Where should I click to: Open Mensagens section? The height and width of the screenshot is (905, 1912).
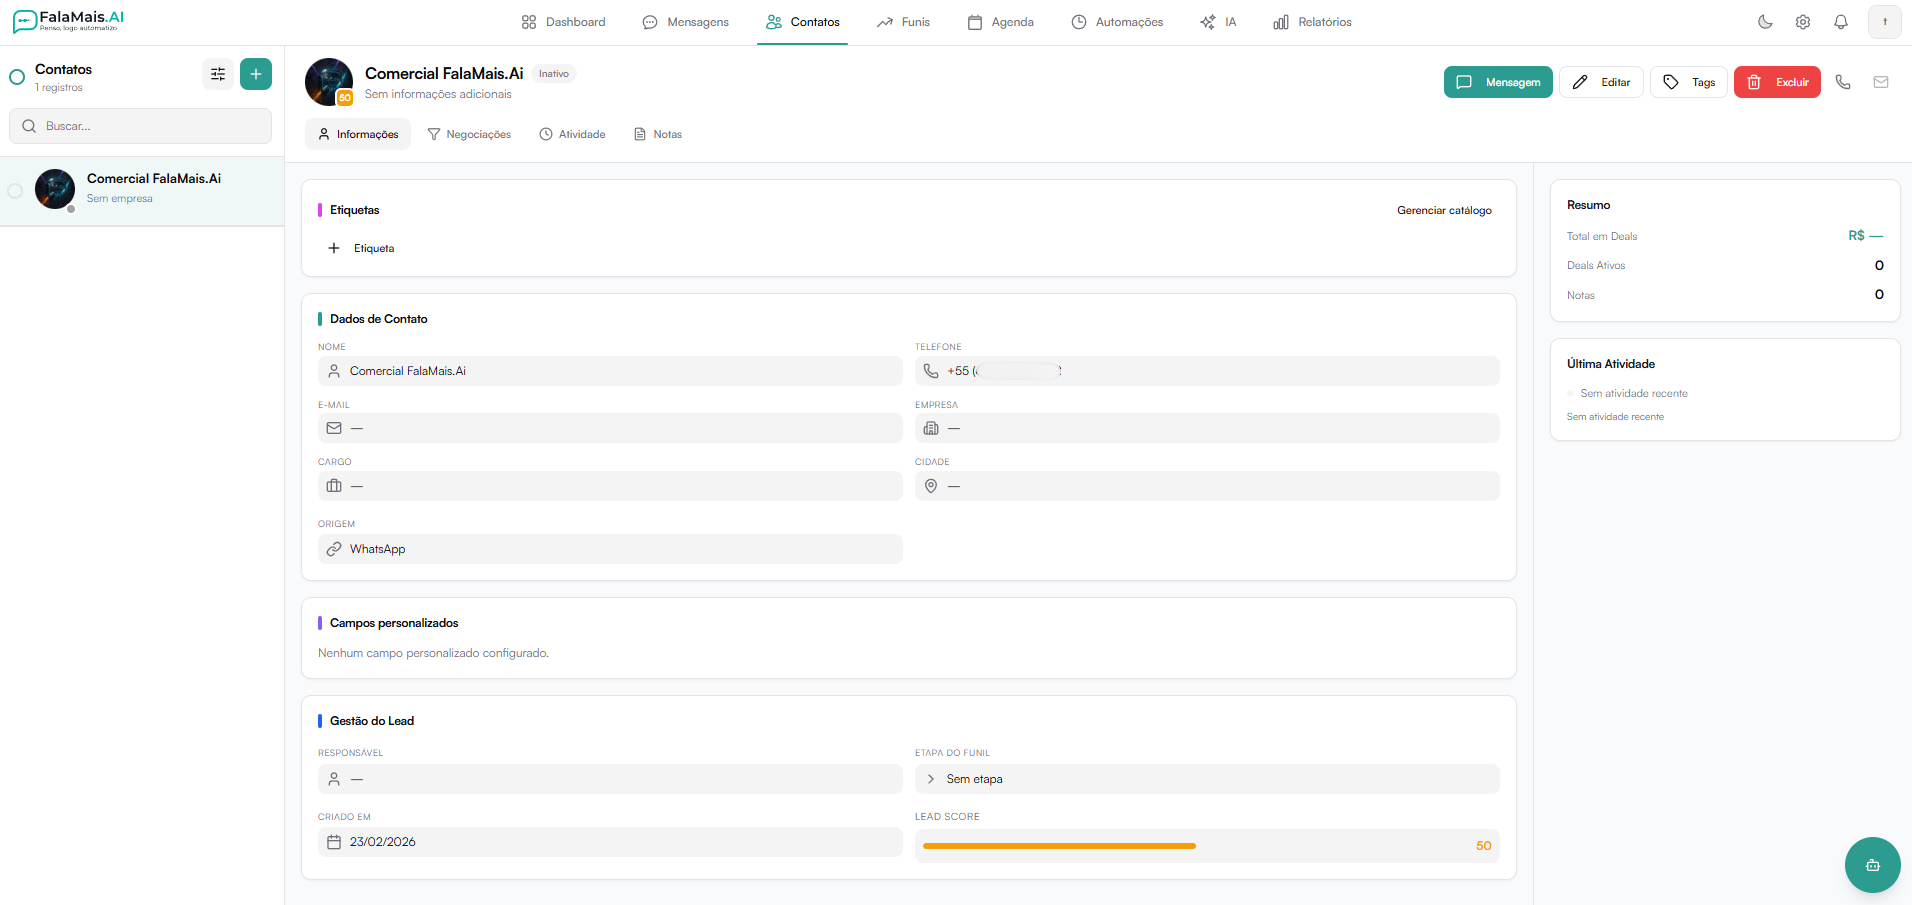click(686, 22)
